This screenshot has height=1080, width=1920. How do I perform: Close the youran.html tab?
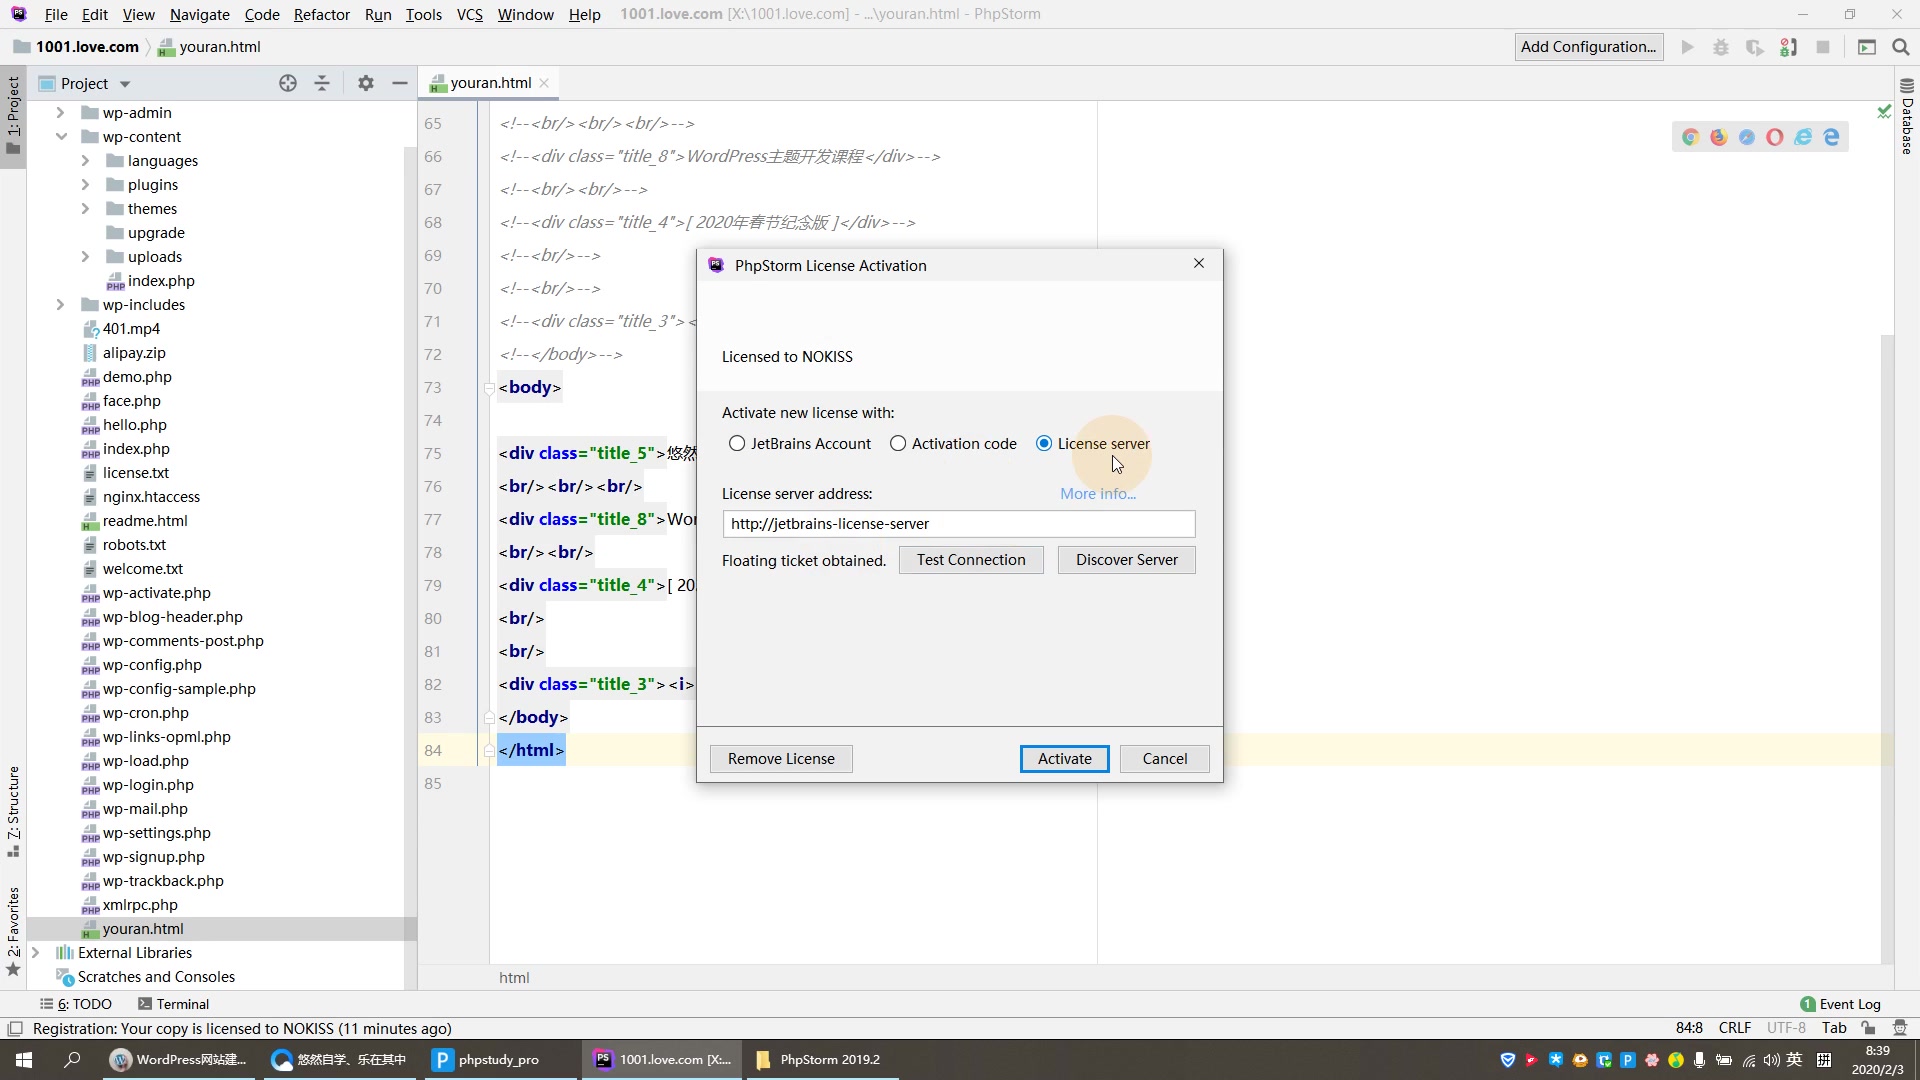544,83
